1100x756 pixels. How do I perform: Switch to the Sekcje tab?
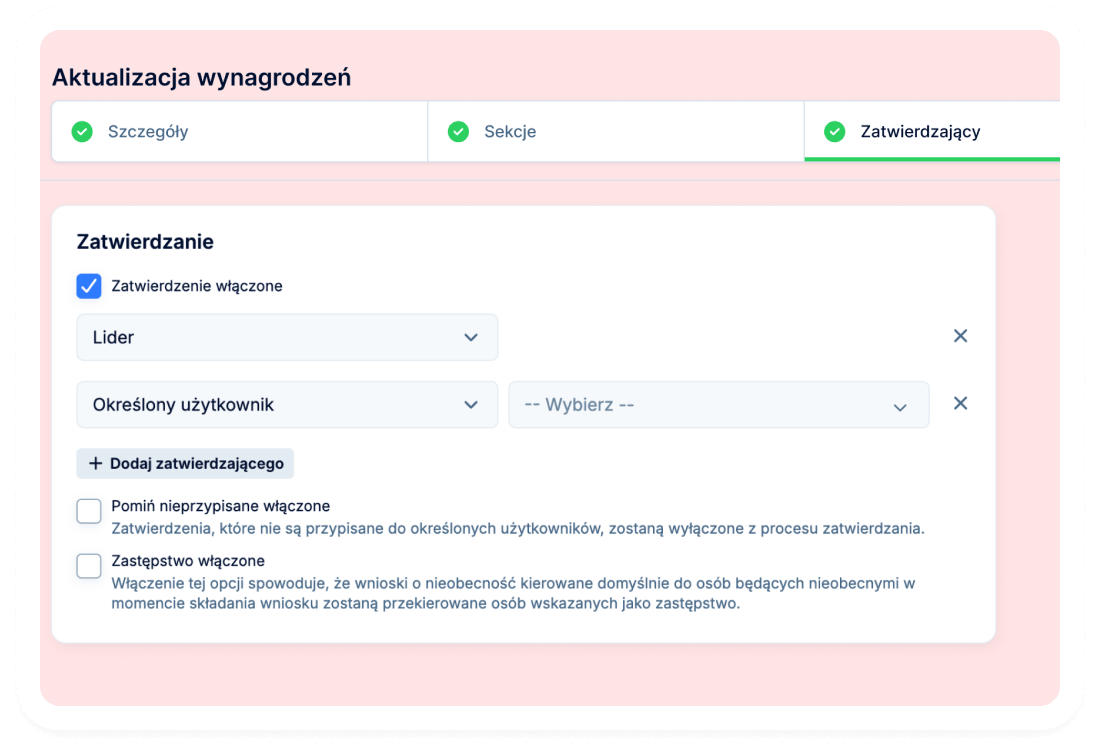click(616, 132)
